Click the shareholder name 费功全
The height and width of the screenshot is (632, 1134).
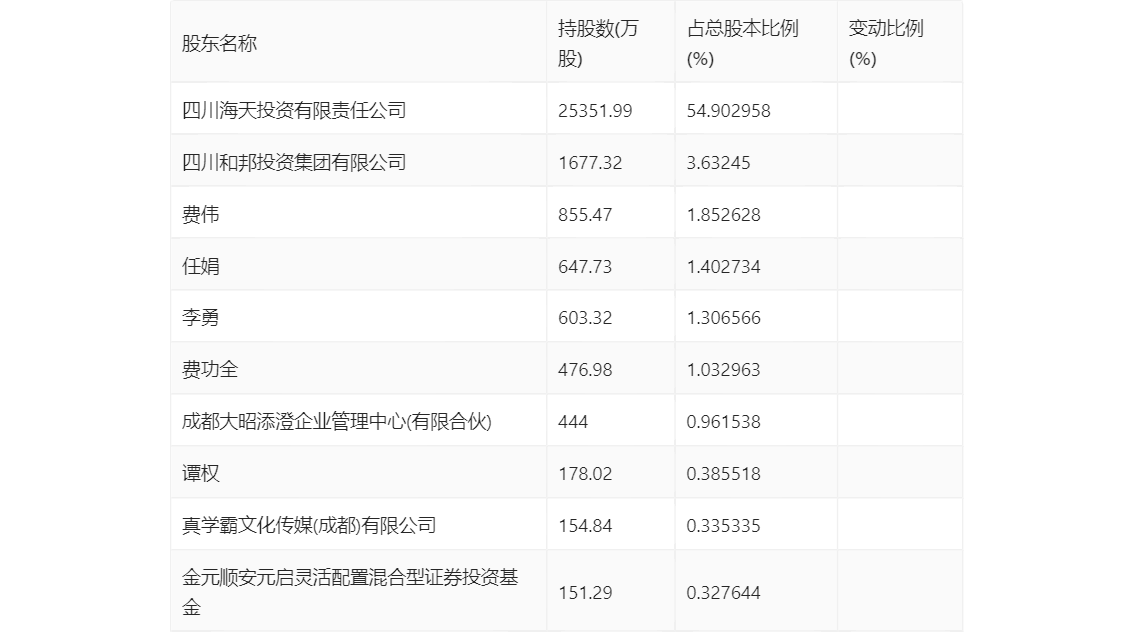point(210,370)
